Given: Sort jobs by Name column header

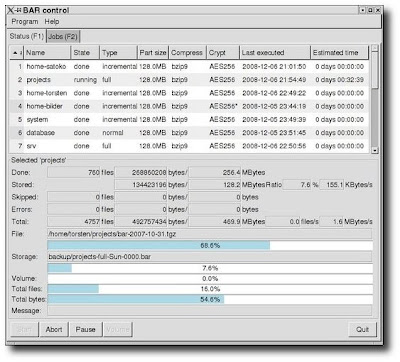Looking at the screenshot, I should [x=47, y=53].
